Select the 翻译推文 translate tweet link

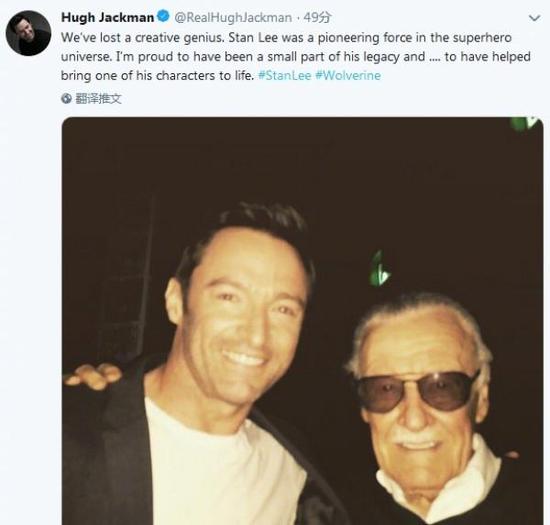click(x=98, y=99)
